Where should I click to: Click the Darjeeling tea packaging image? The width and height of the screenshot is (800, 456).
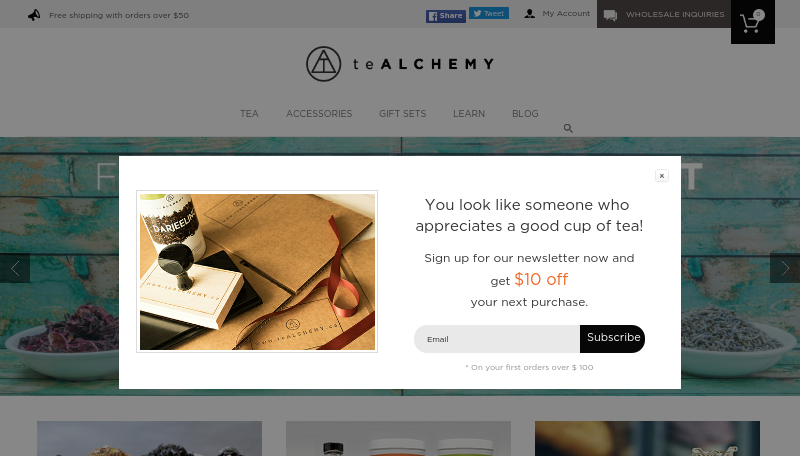coord(257,271)
